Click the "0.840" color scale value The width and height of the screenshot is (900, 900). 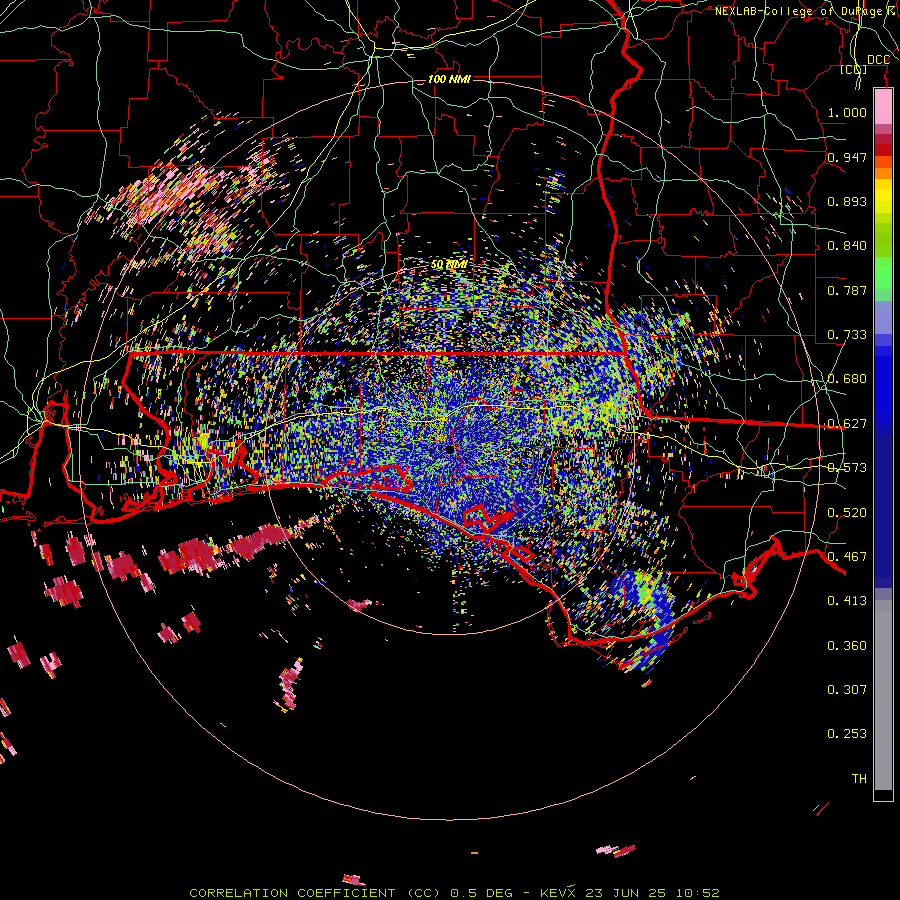point(847,246)
